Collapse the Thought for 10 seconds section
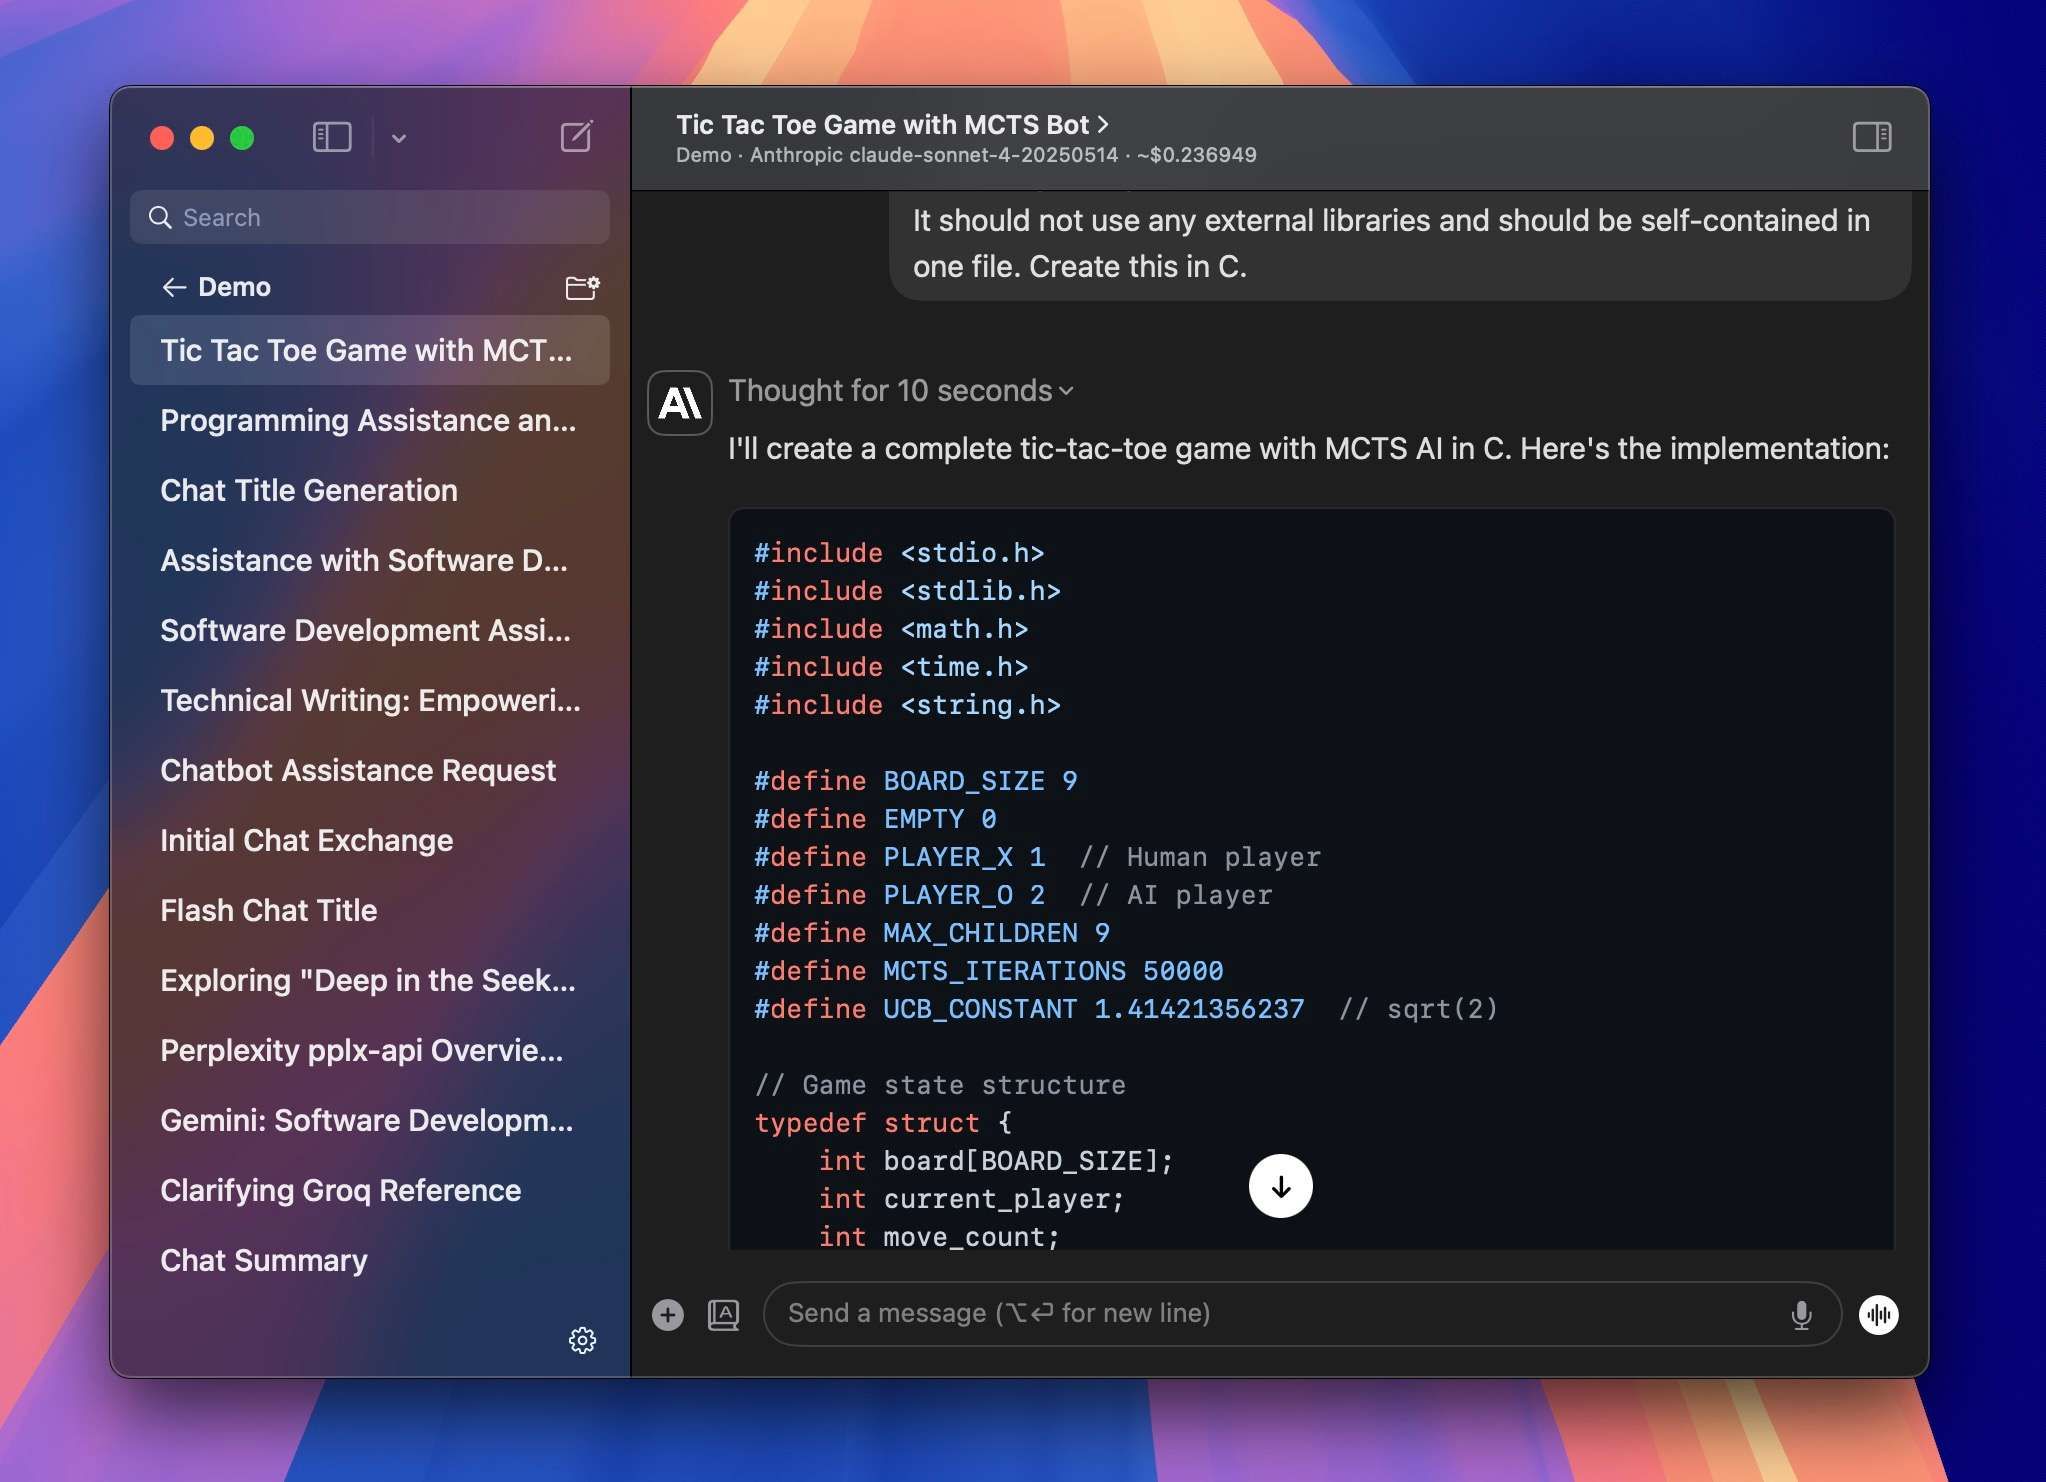This screenshot has width=2046, height=1482. [1066, 391]
